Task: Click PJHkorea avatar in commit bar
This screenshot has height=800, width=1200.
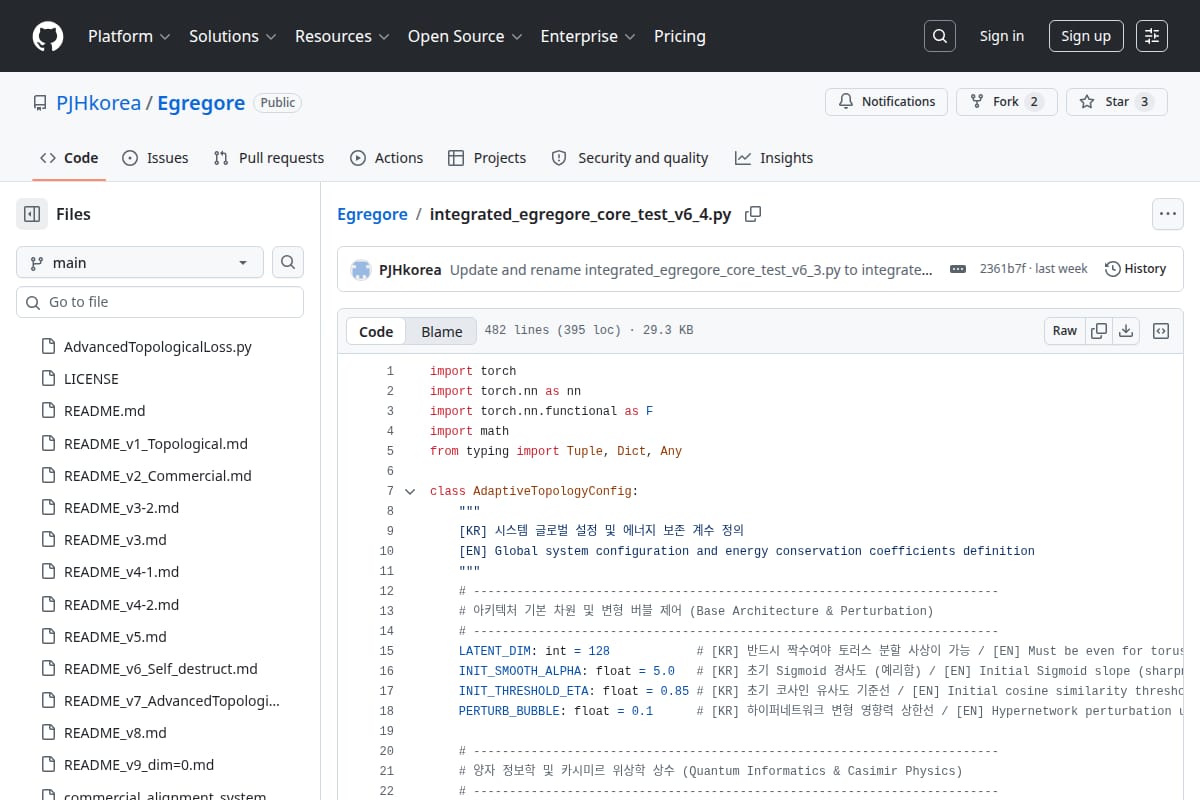Action: [x=361, y=269]
